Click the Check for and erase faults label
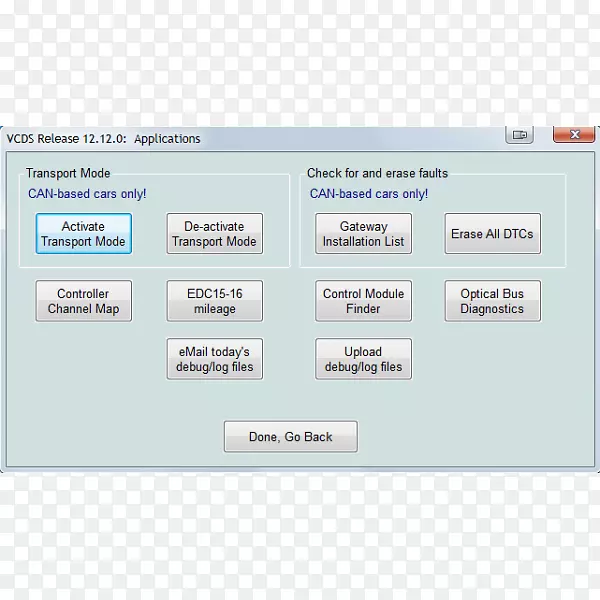 point(377,173)
